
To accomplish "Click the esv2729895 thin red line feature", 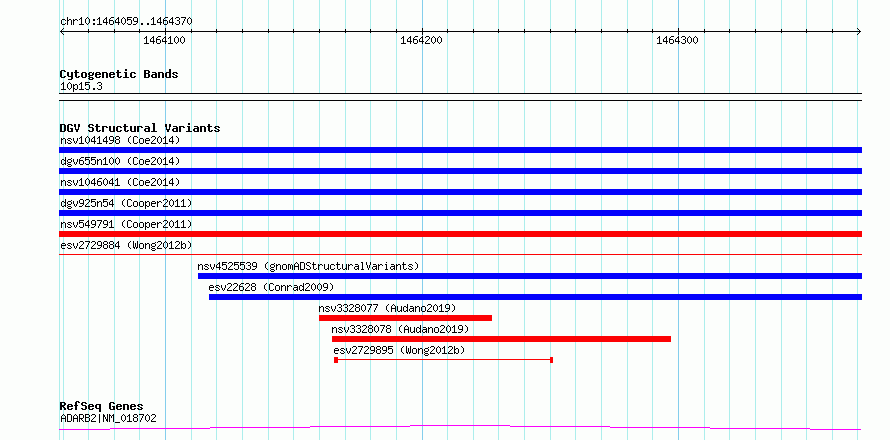I will (444, 360).
